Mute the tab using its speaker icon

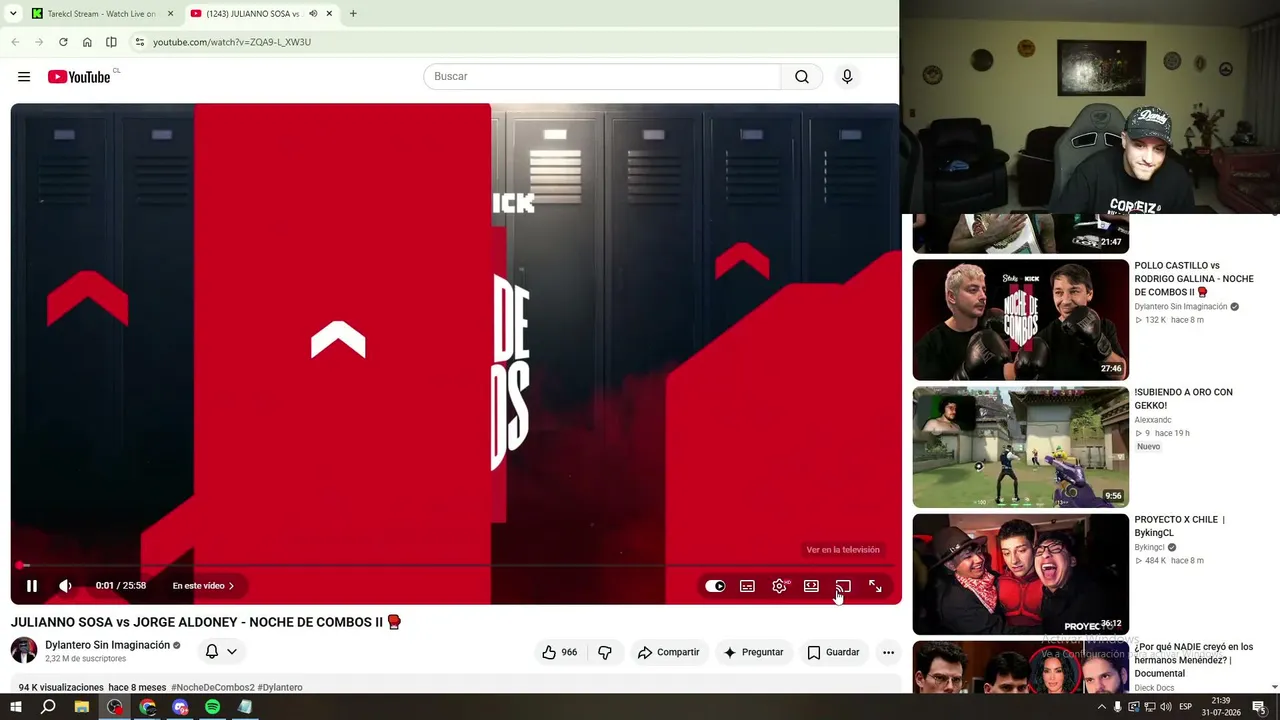(313, 14)
